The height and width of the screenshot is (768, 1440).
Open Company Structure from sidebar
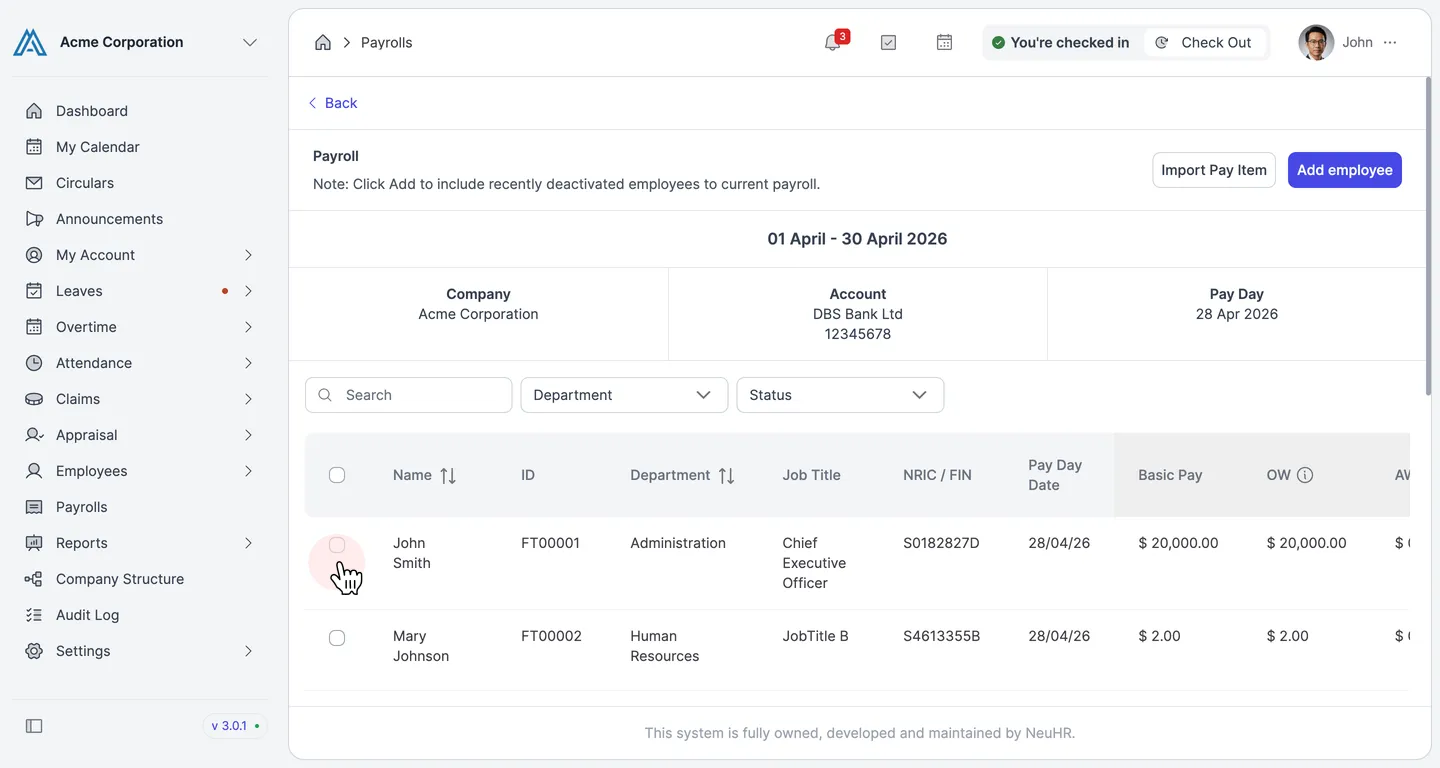[120, 579]
